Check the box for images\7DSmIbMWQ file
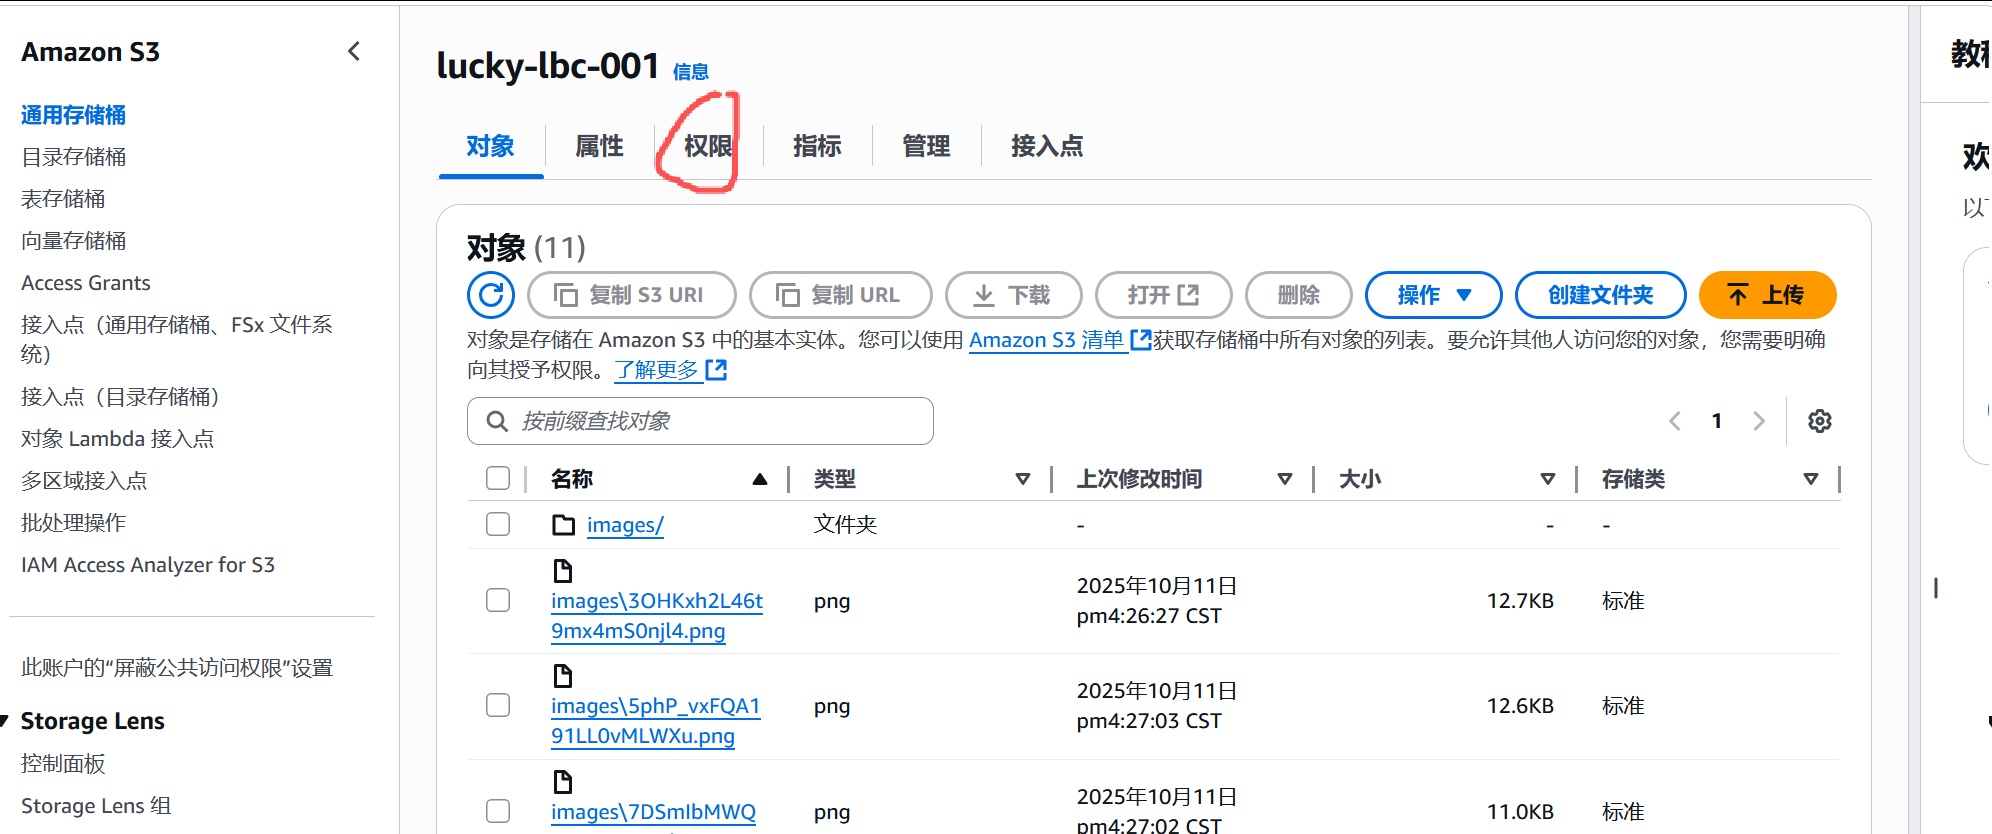 498,811
